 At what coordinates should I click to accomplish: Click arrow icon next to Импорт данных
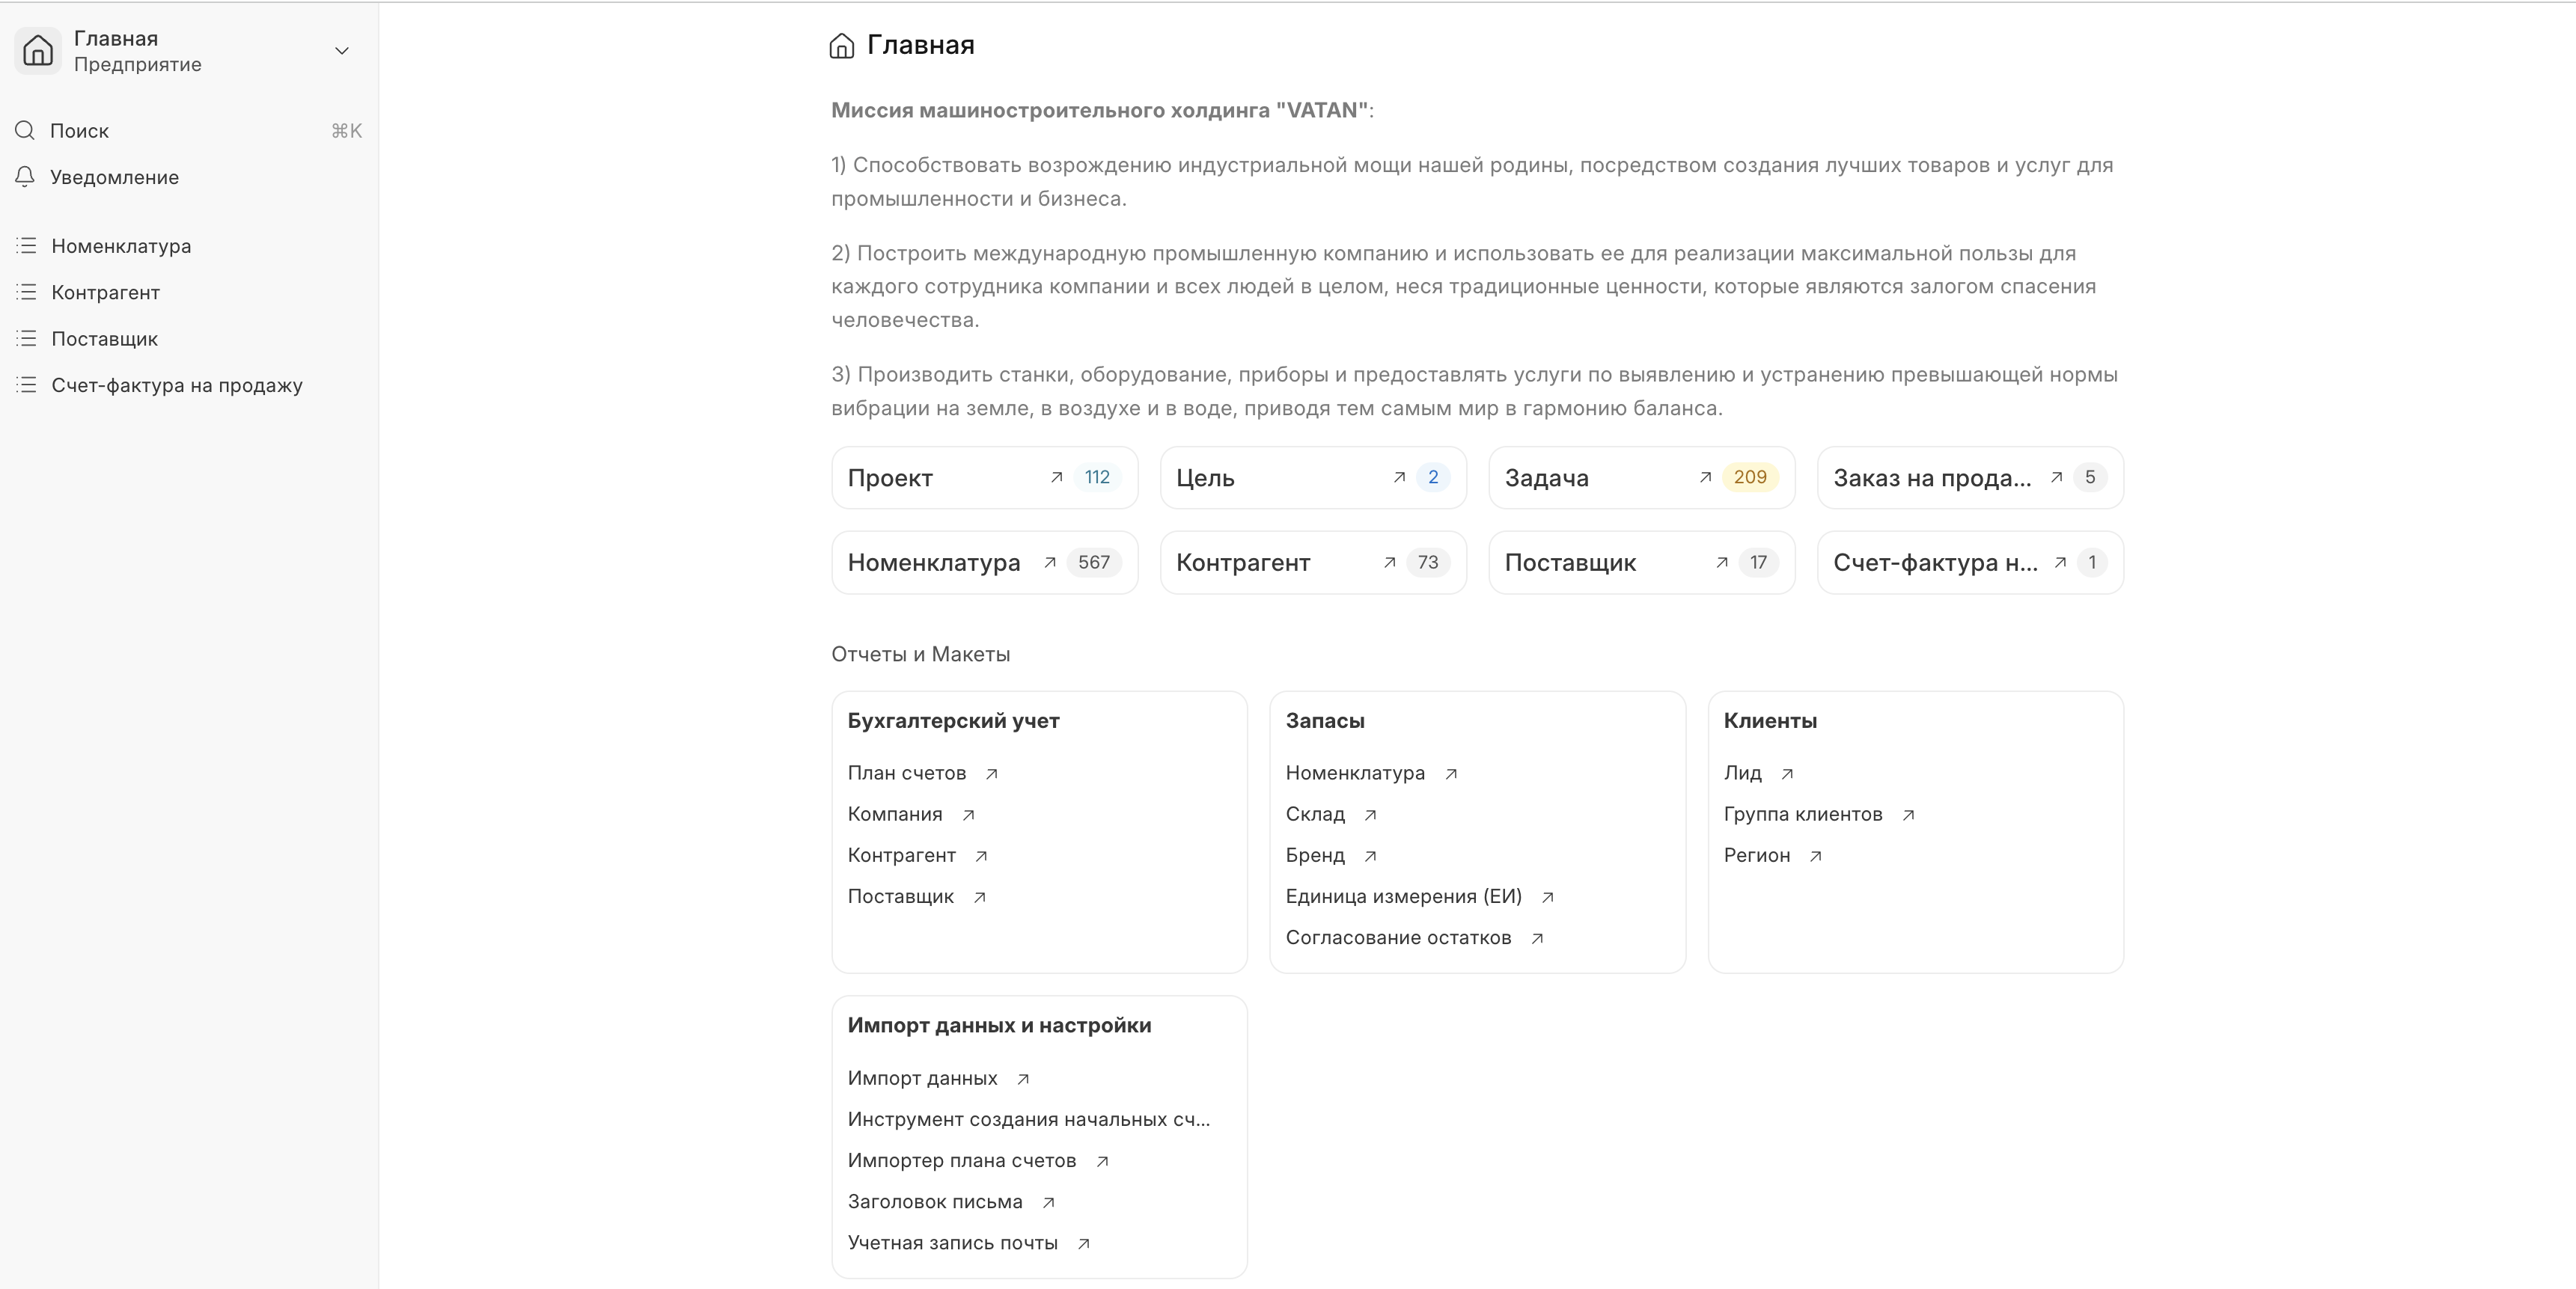pyautogui.click(x=1023, y=1079)
